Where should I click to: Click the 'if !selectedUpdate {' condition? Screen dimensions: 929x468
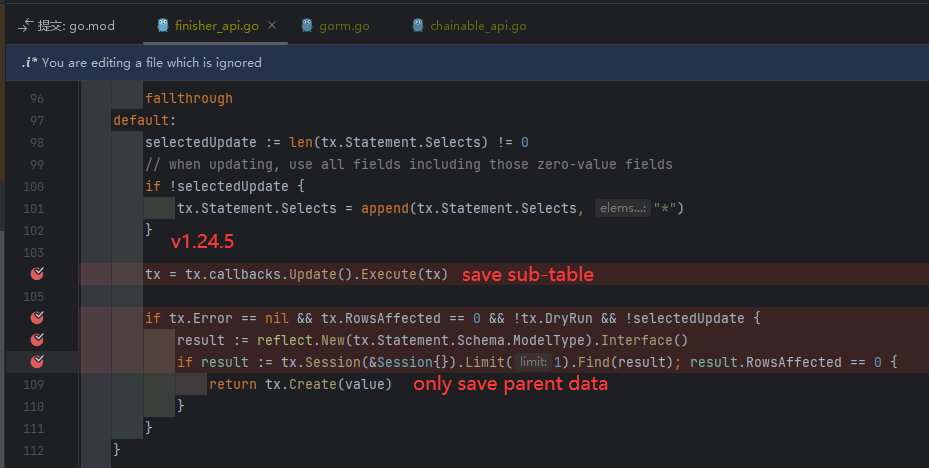pos(225,186)
